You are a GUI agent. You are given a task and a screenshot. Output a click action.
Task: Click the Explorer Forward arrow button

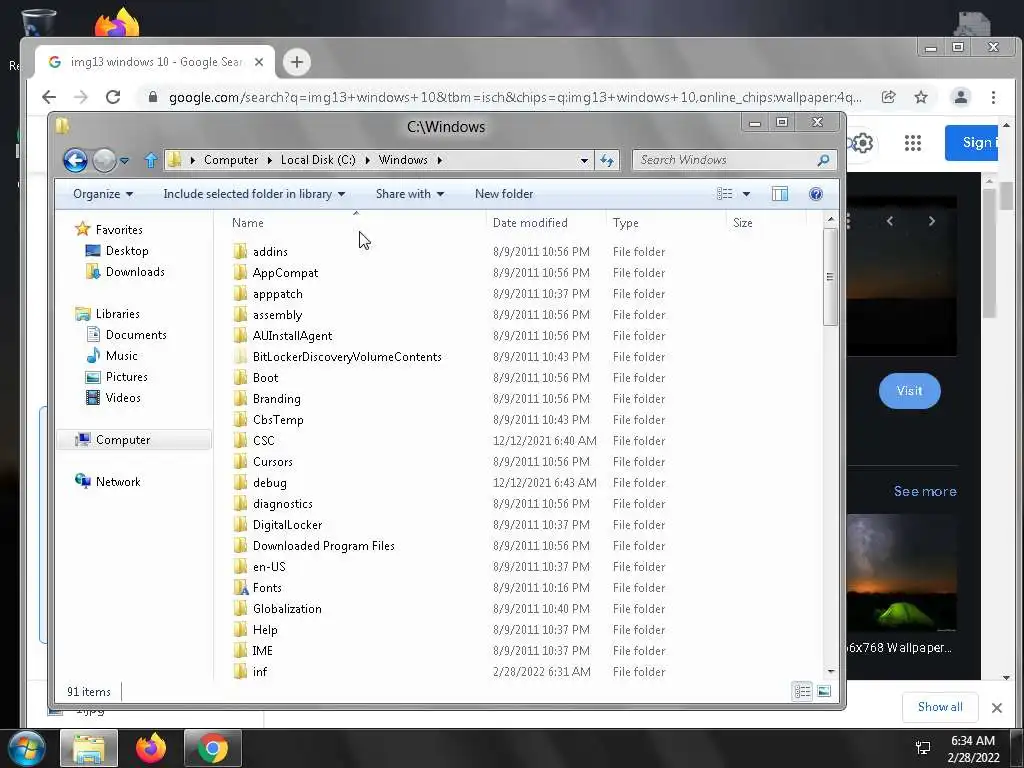(104, 160)
